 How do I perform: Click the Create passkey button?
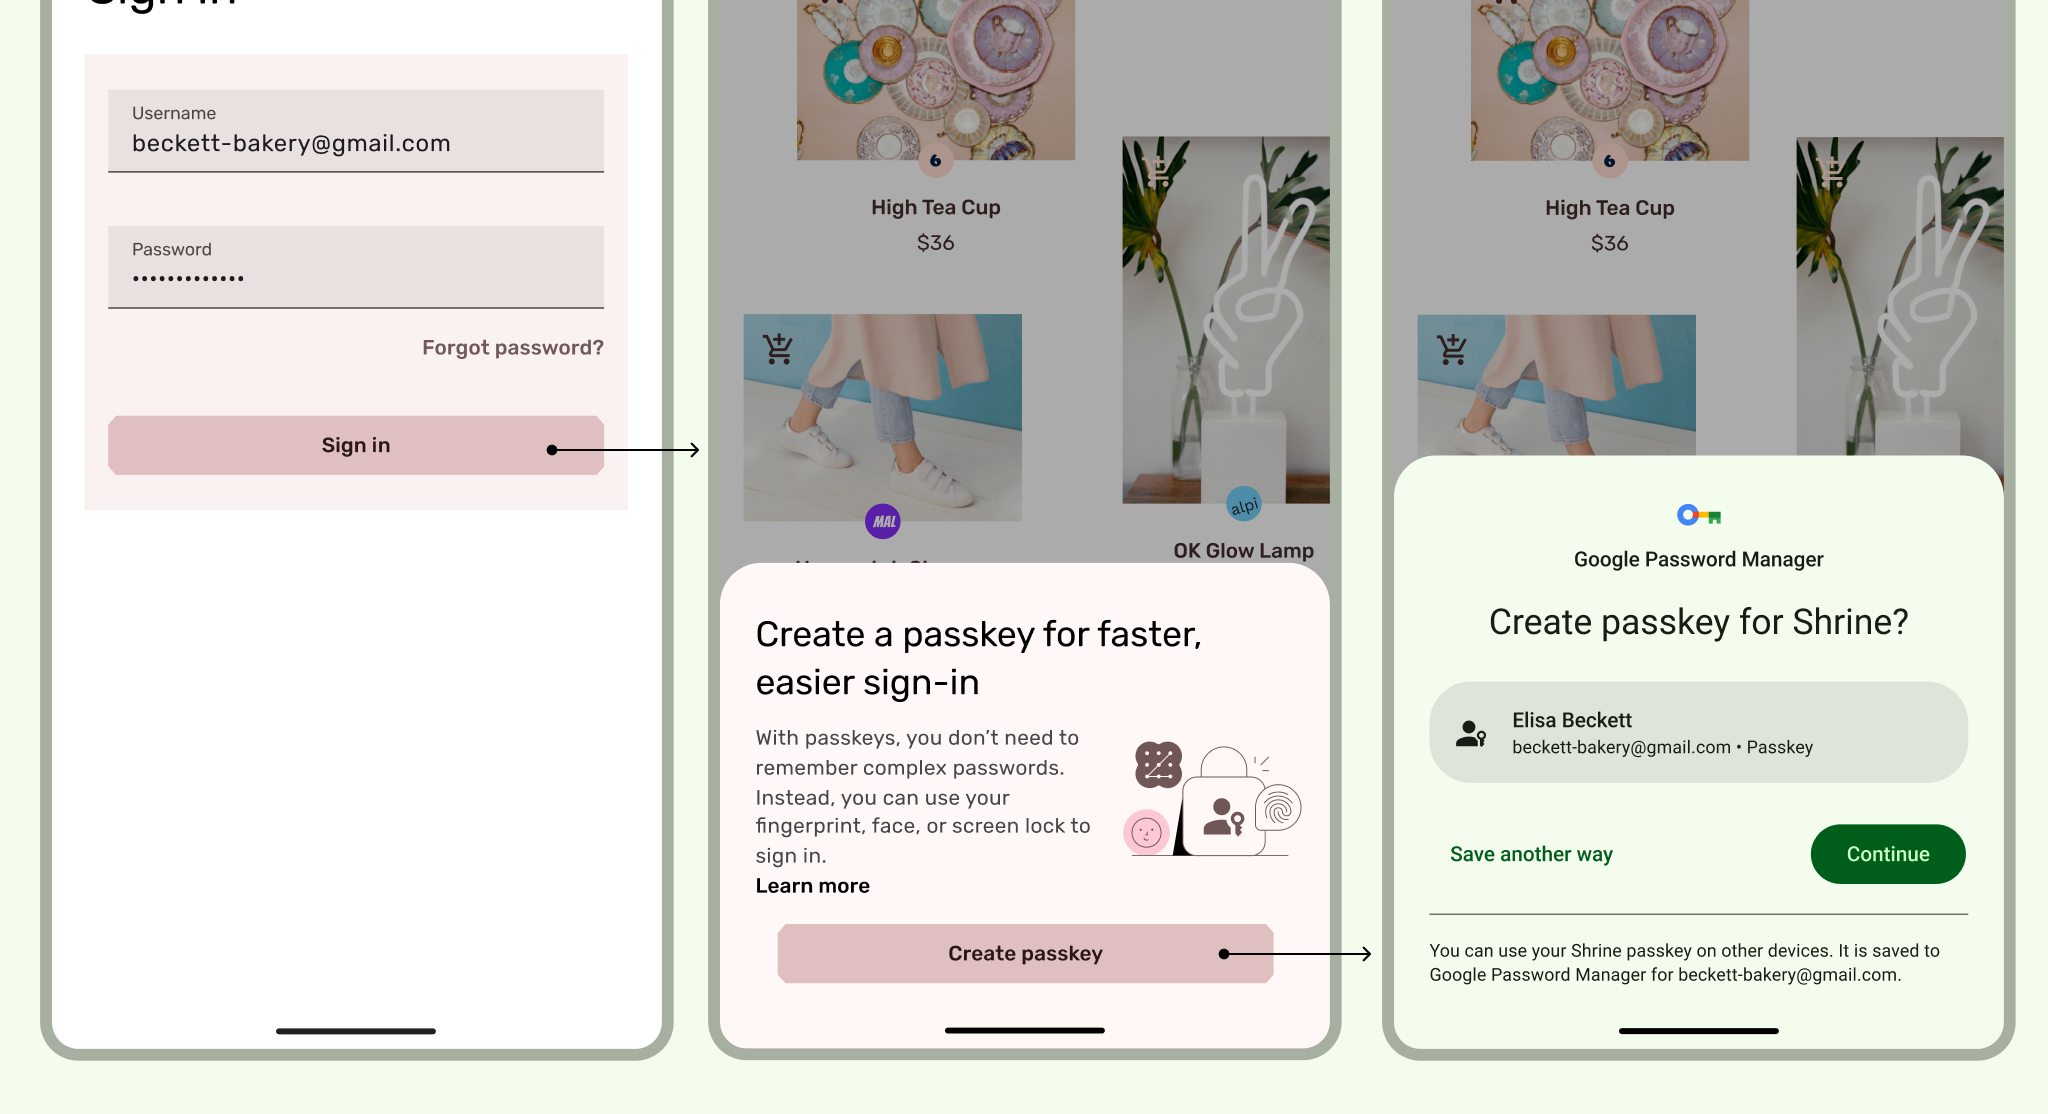coord(1025,952)
